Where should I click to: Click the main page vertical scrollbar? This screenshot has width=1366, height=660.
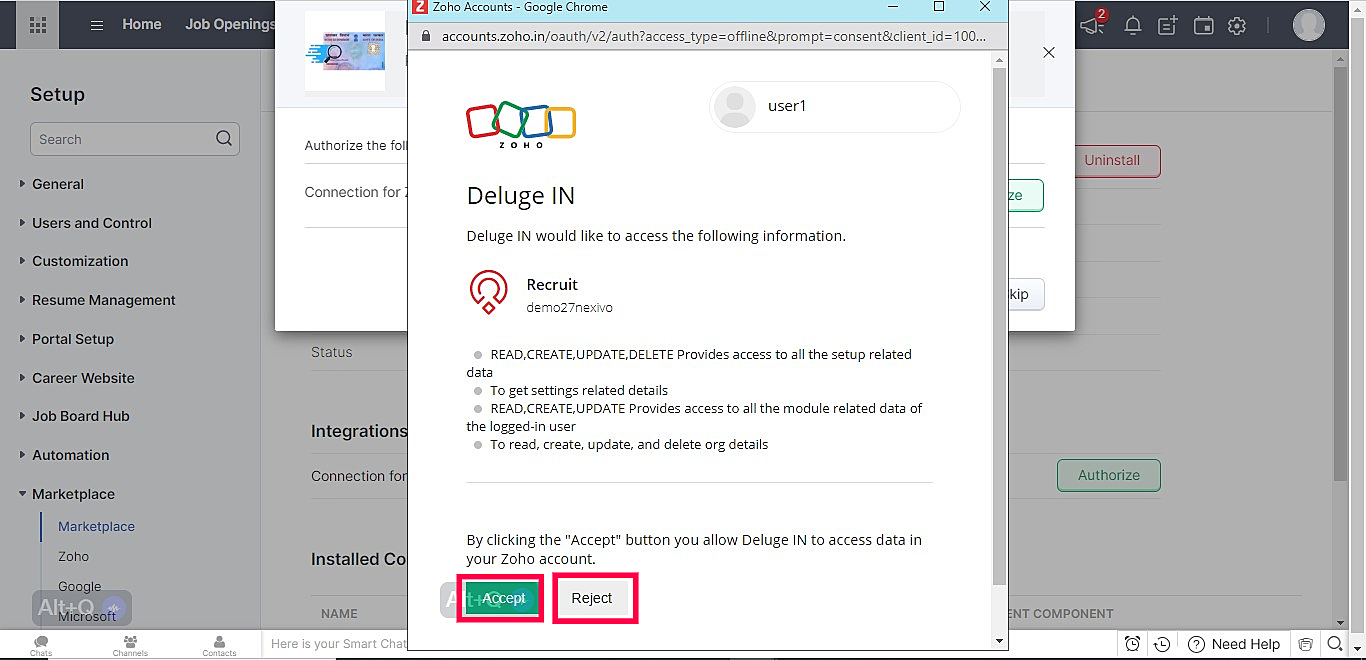click(x=1341, y=275)
